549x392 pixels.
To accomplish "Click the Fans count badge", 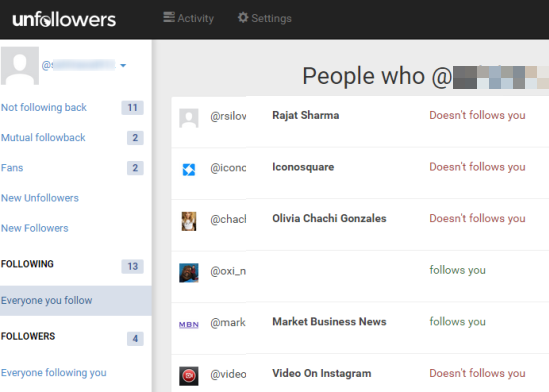I will pyautogui.click(x=135, y=168).
